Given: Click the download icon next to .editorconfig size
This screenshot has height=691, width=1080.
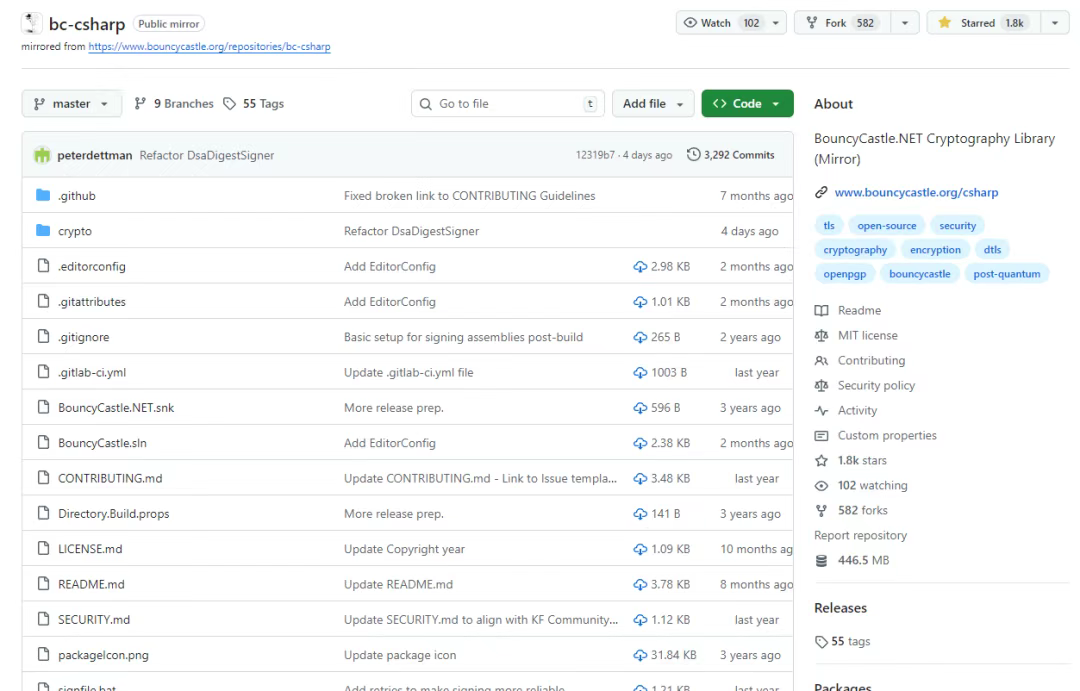Looking at the screenshot, I should pyautogui.click(x=640, y=267).
